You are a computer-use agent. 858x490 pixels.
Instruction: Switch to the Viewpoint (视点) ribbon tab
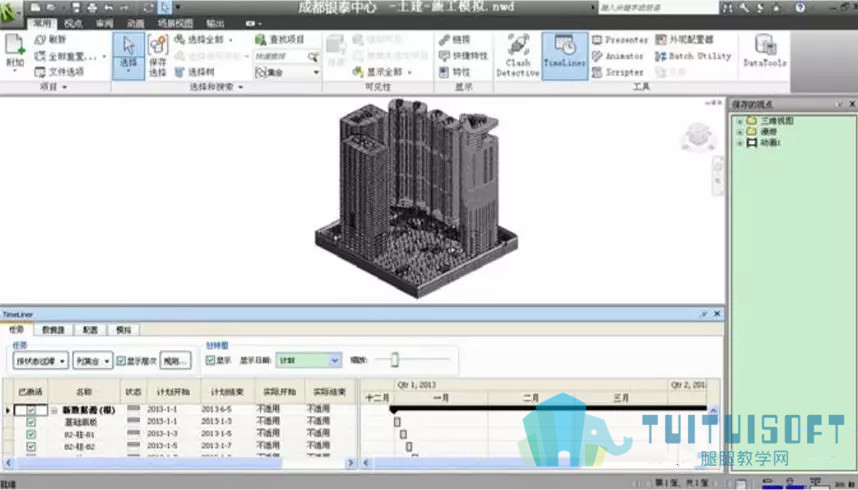[73, 24]
